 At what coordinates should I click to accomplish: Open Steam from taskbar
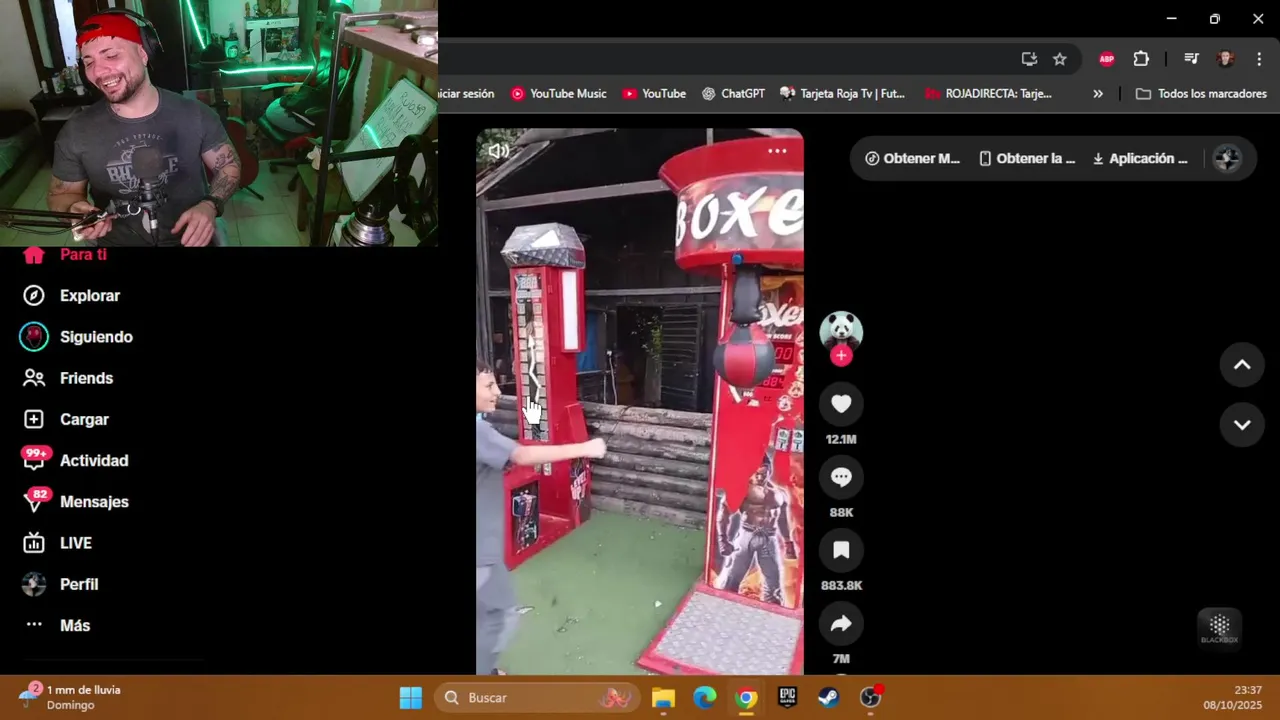point(828,698)
